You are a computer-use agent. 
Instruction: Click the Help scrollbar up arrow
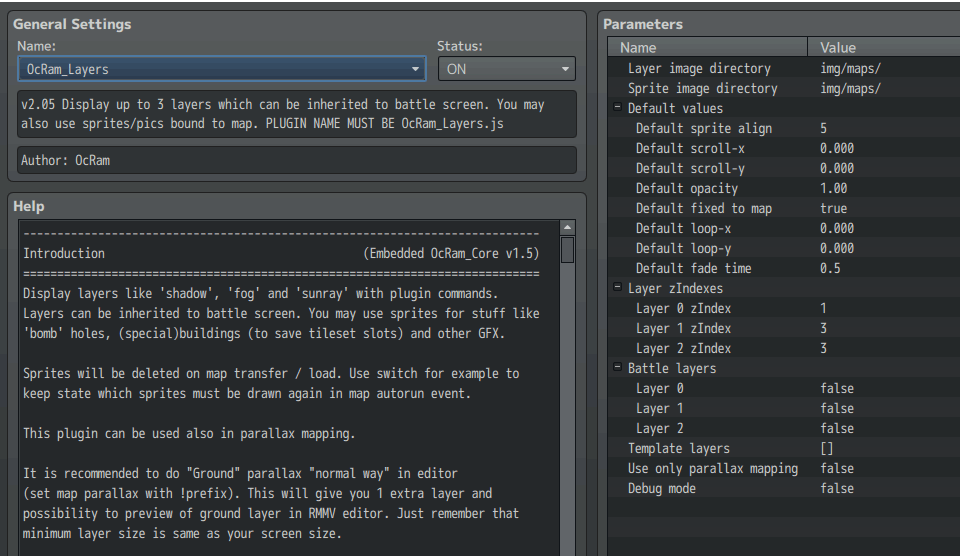(568, 228)
